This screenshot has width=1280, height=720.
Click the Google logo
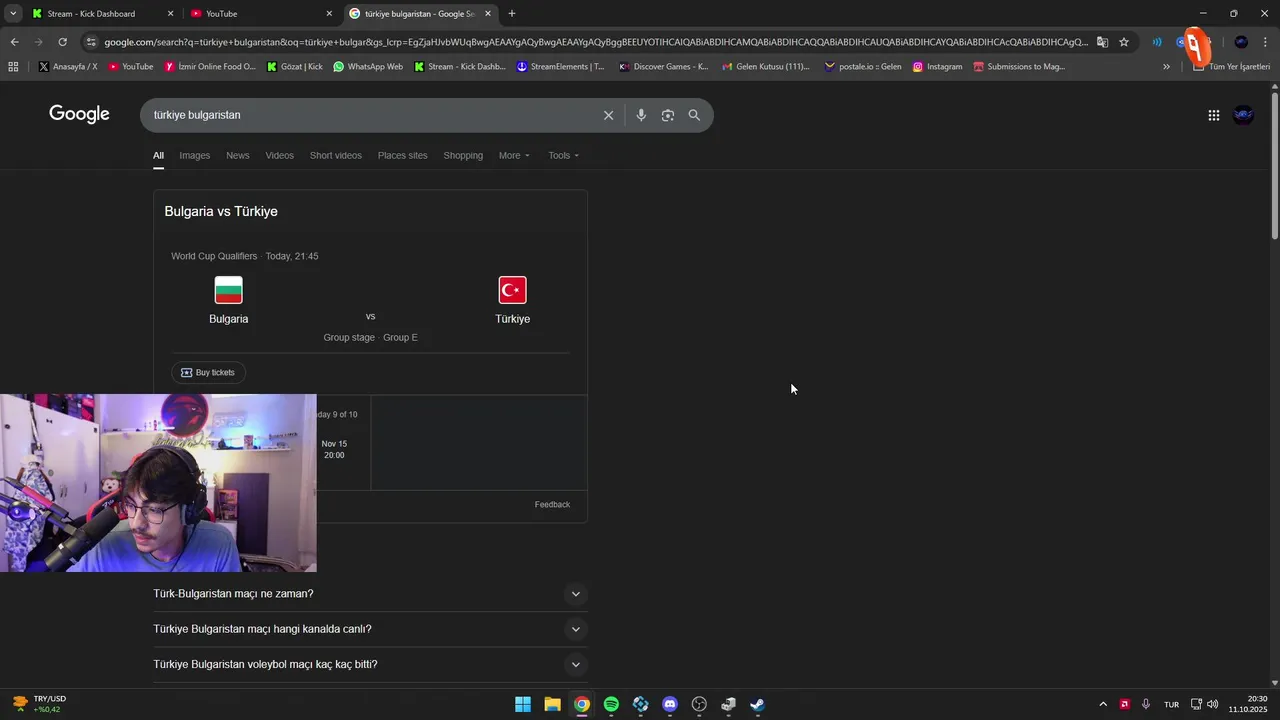[79, 114]
